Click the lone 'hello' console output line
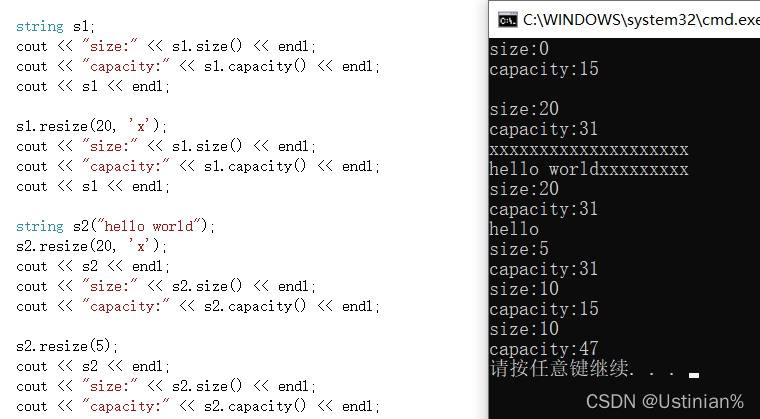This screenshot has height=419, width=760. 514,229
